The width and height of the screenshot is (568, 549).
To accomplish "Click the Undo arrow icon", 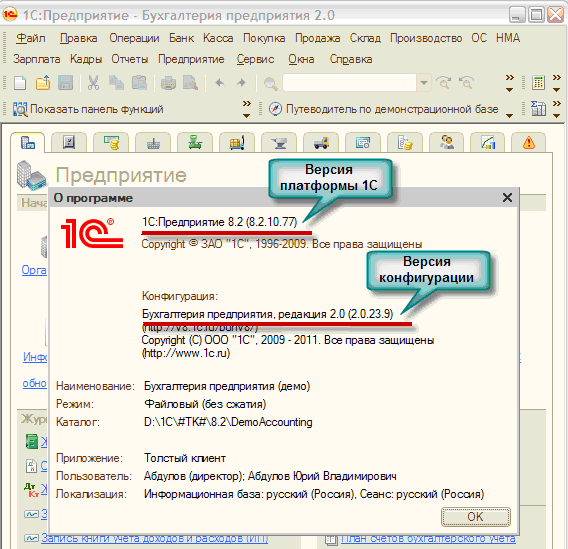I will tap(220, 83).
